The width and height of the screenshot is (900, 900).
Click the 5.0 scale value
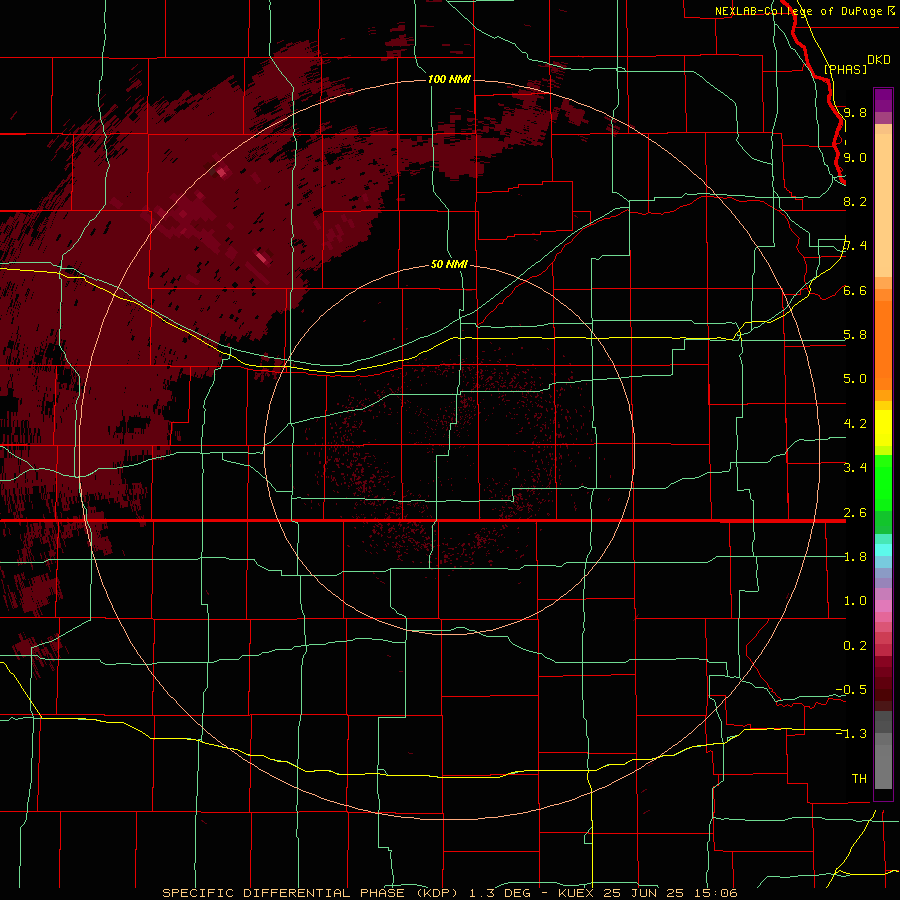click(855, 379)
